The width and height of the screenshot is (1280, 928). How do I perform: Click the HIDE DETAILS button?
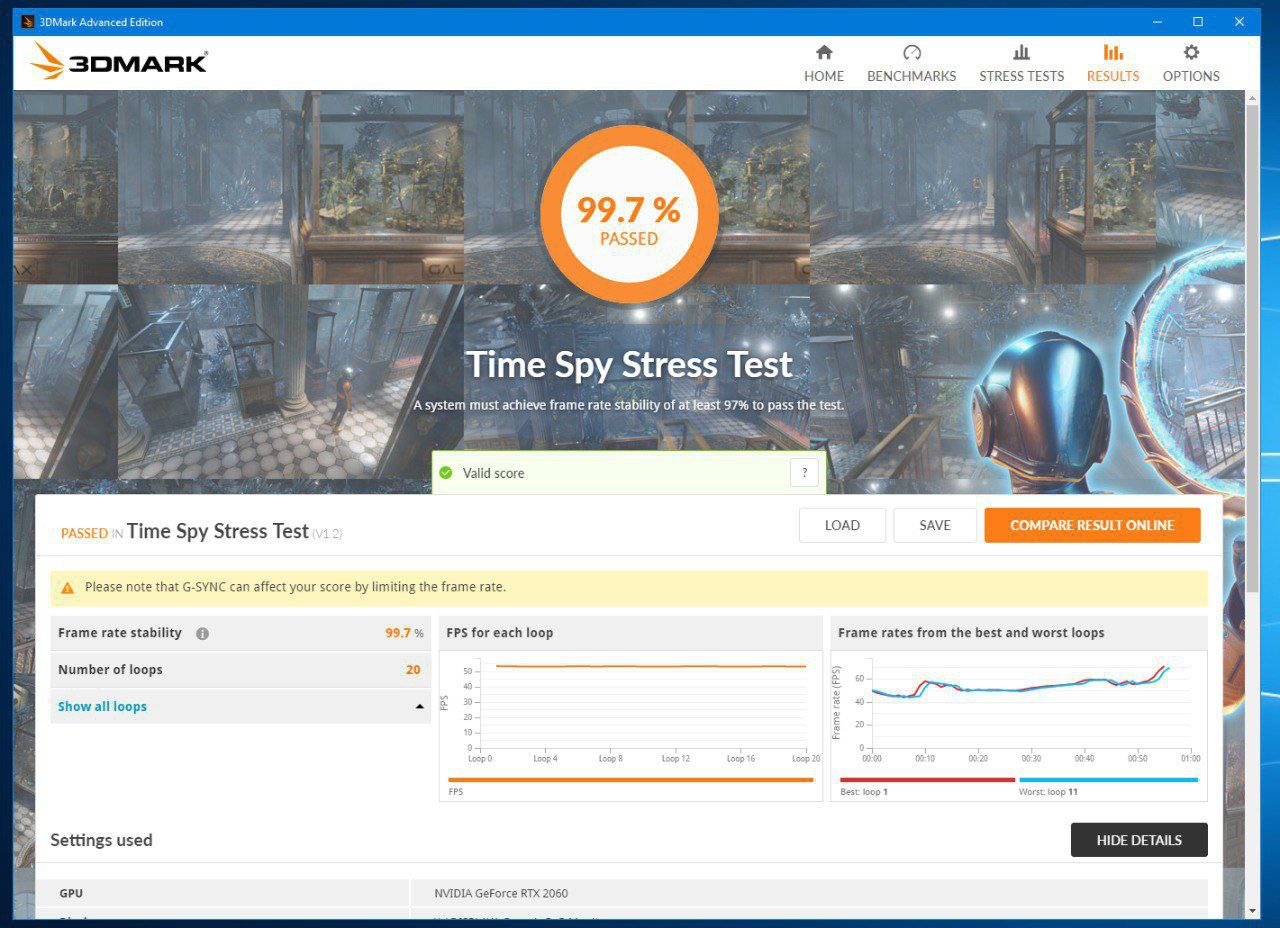click(x=1139, y=840)
